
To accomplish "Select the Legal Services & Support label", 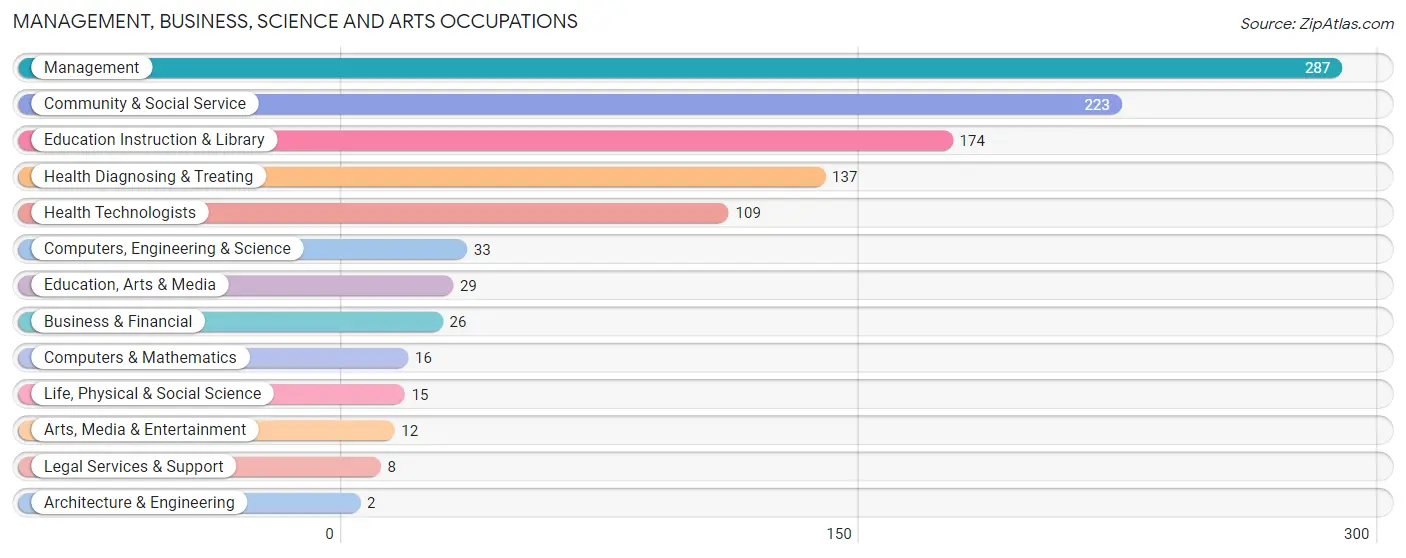I will [134, 467].
